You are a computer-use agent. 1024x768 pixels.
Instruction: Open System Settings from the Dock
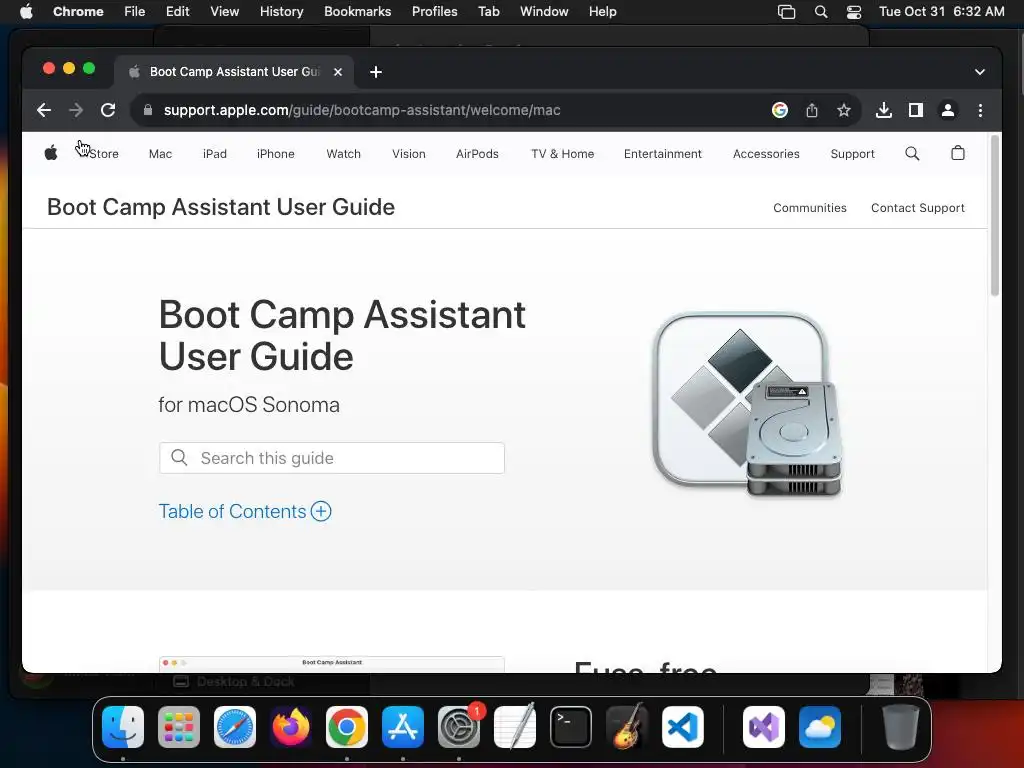point(459,727)
